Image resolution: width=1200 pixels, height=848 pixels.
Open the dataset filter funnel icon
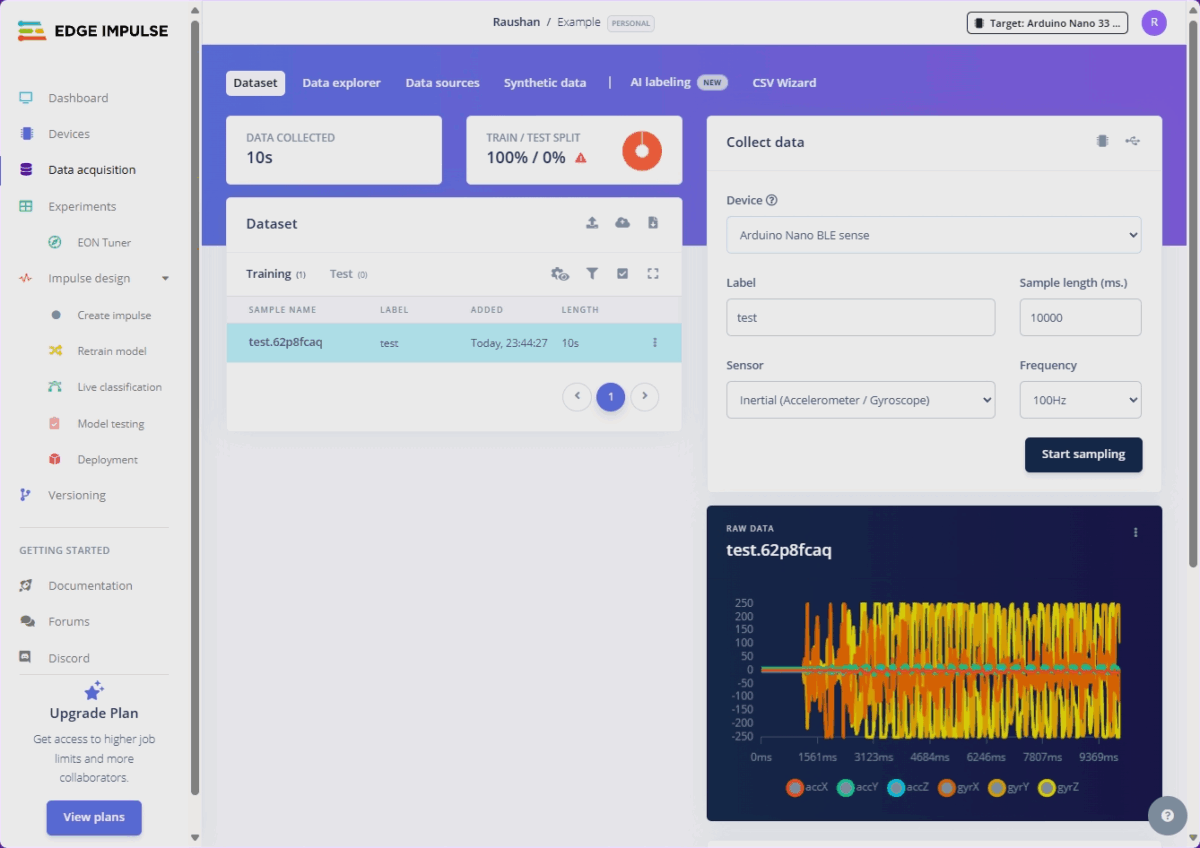[592, 273]
